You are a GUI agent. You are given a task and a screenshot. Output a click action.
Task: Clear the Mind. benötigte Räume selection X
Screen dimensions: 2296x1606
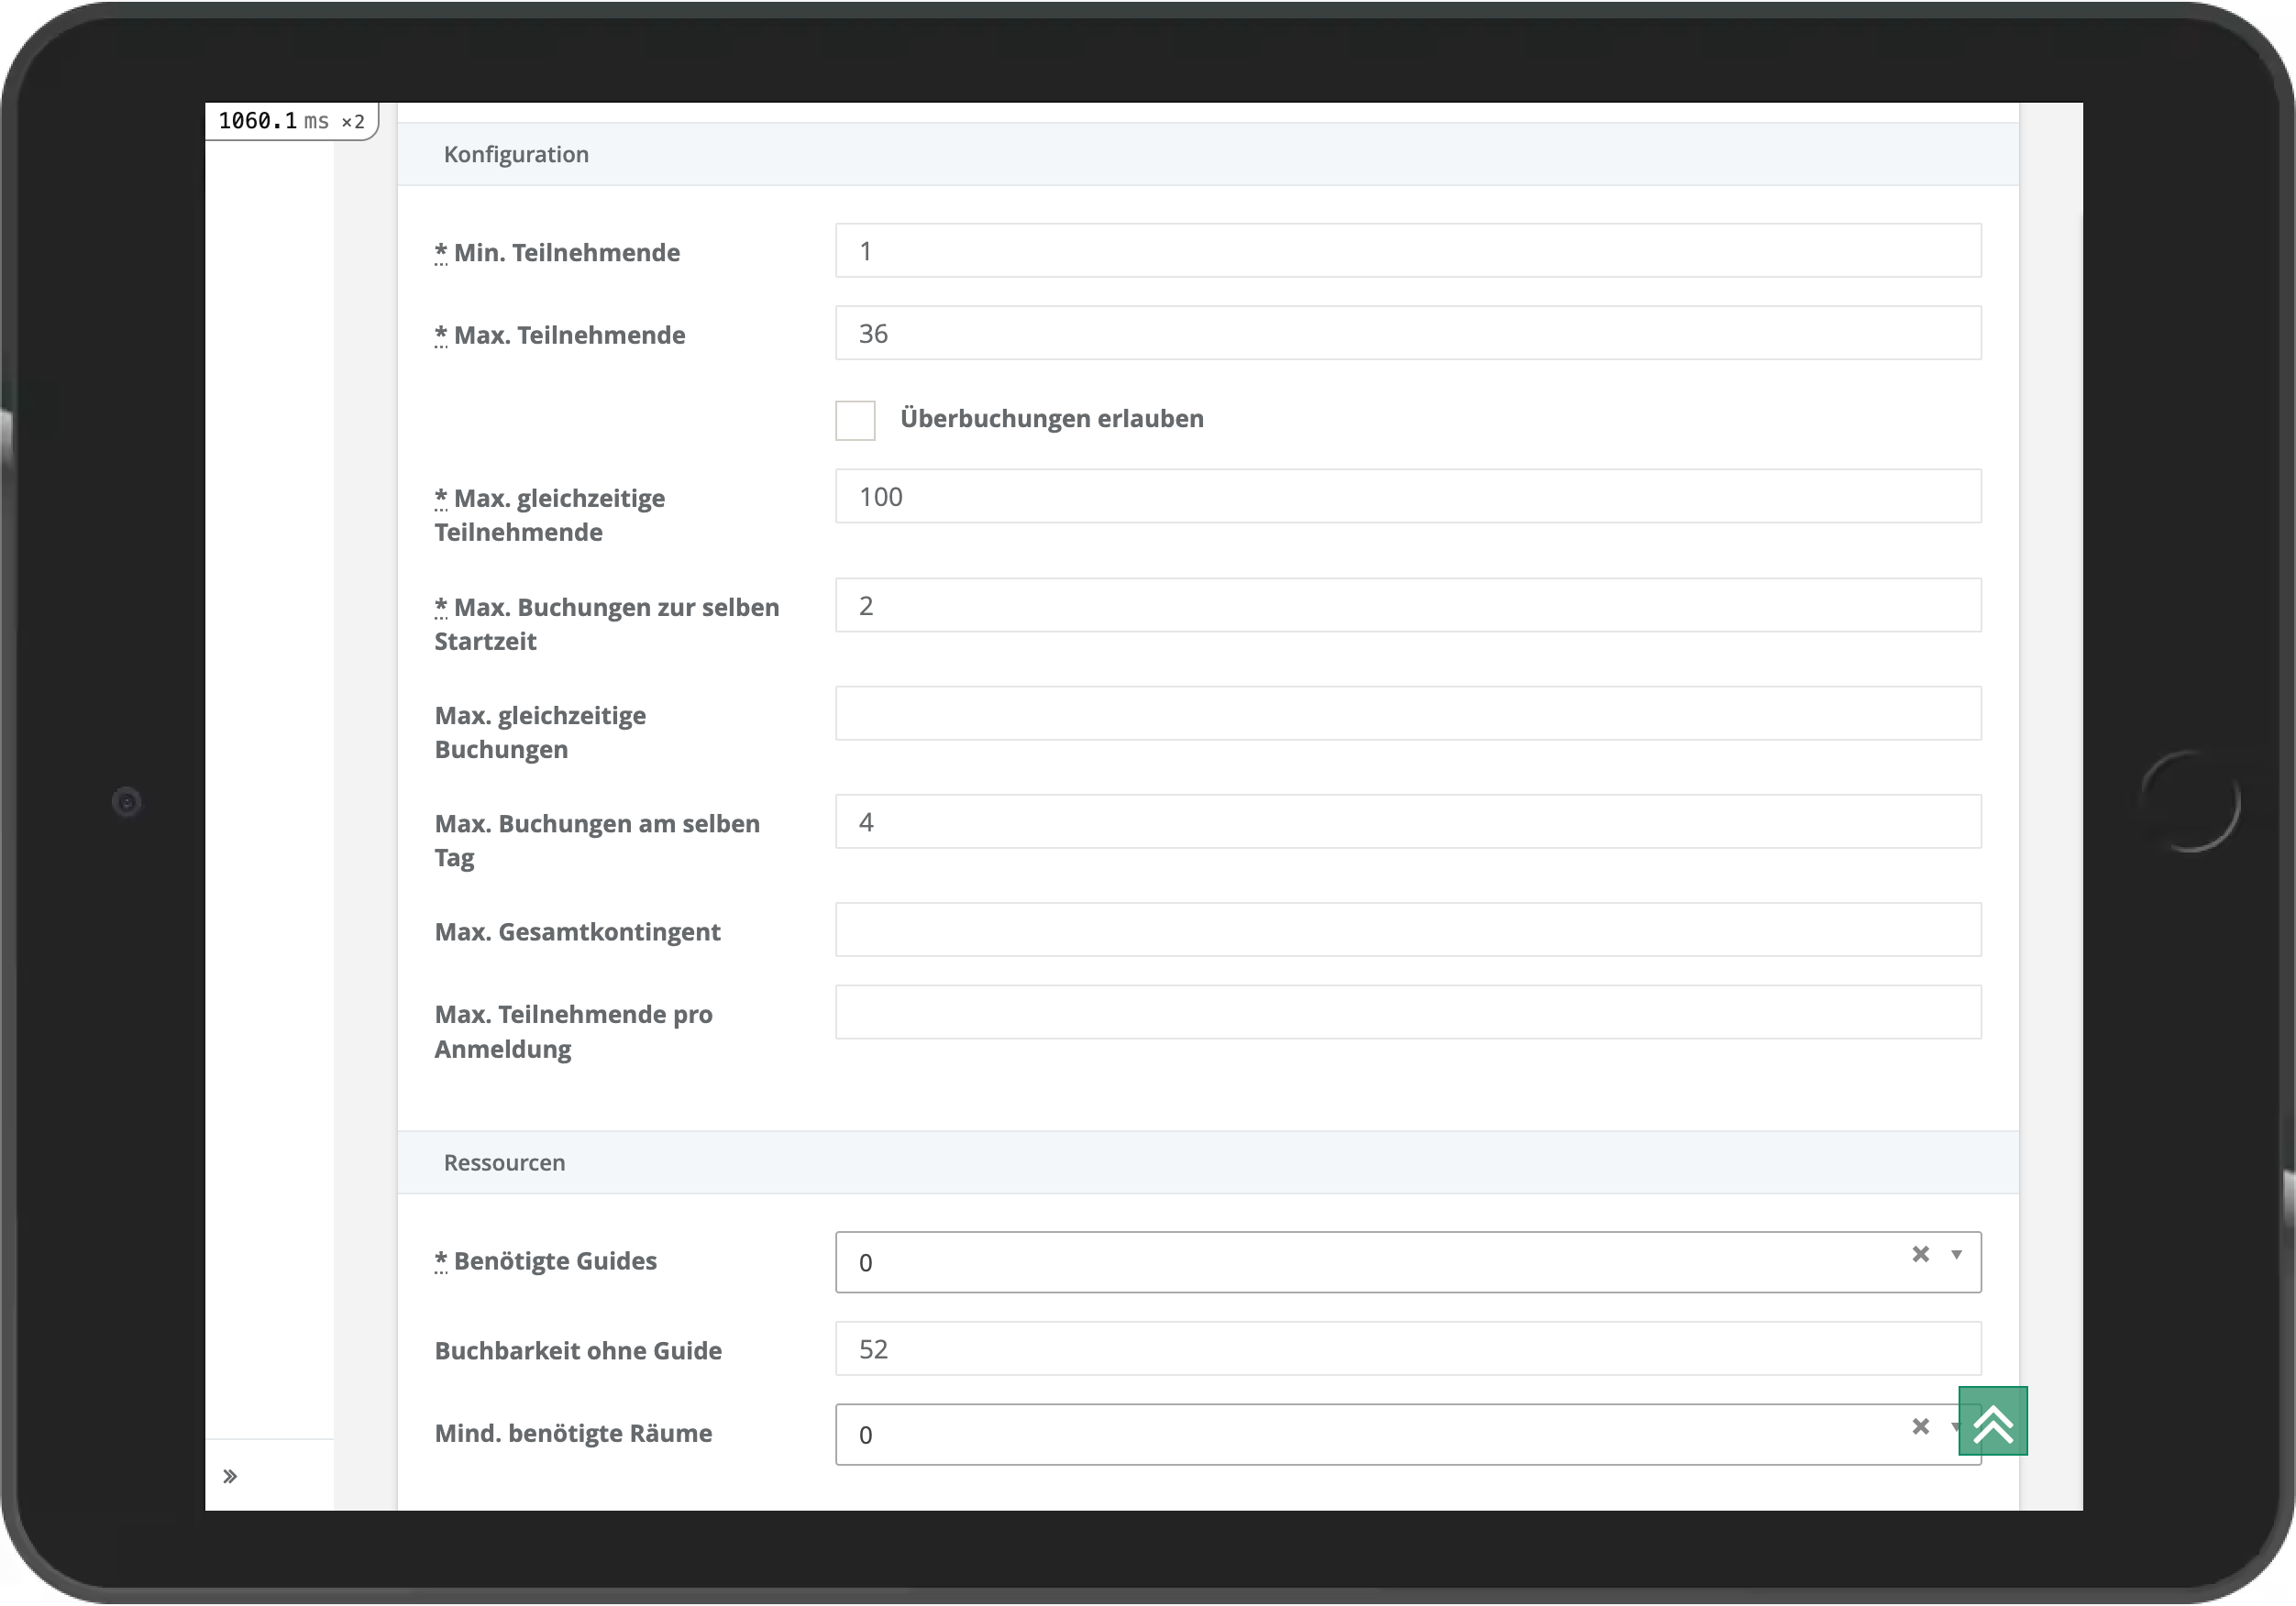pos(1920,1426)
